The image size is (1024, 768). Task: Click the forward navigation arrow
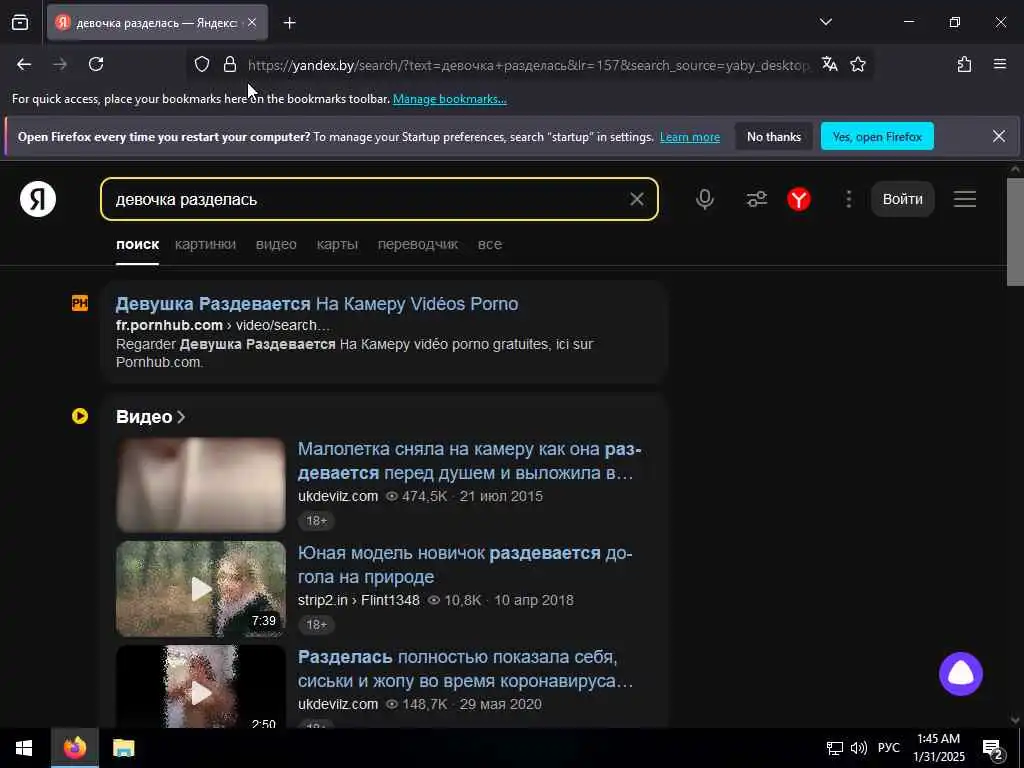click(x=60, y=64)
